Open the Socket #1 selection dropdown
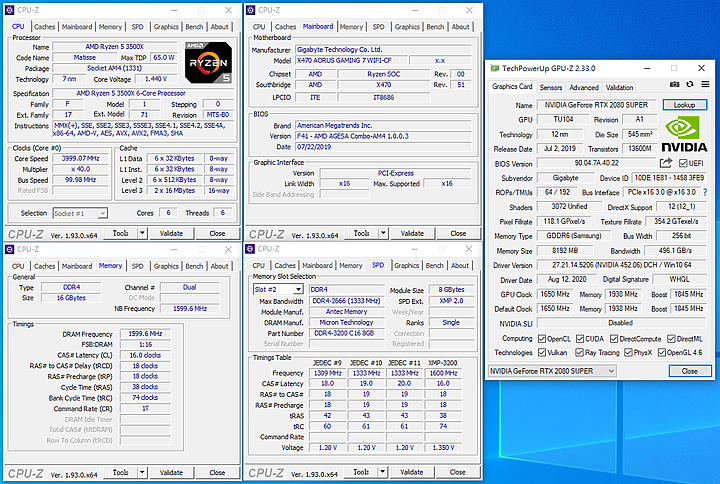Image resolution: width=720 pixels, height=484 pixels. [x=80, y=214]
